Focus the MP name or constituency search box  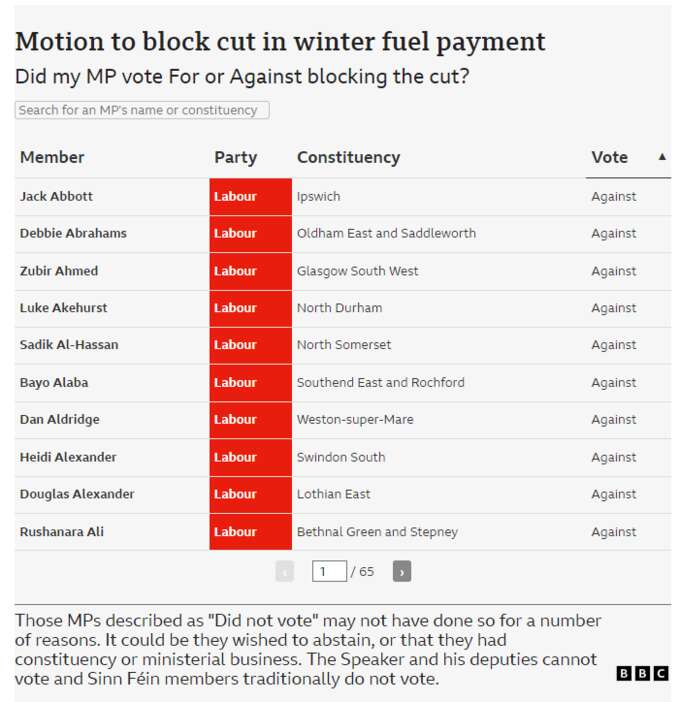coord(142,110)
